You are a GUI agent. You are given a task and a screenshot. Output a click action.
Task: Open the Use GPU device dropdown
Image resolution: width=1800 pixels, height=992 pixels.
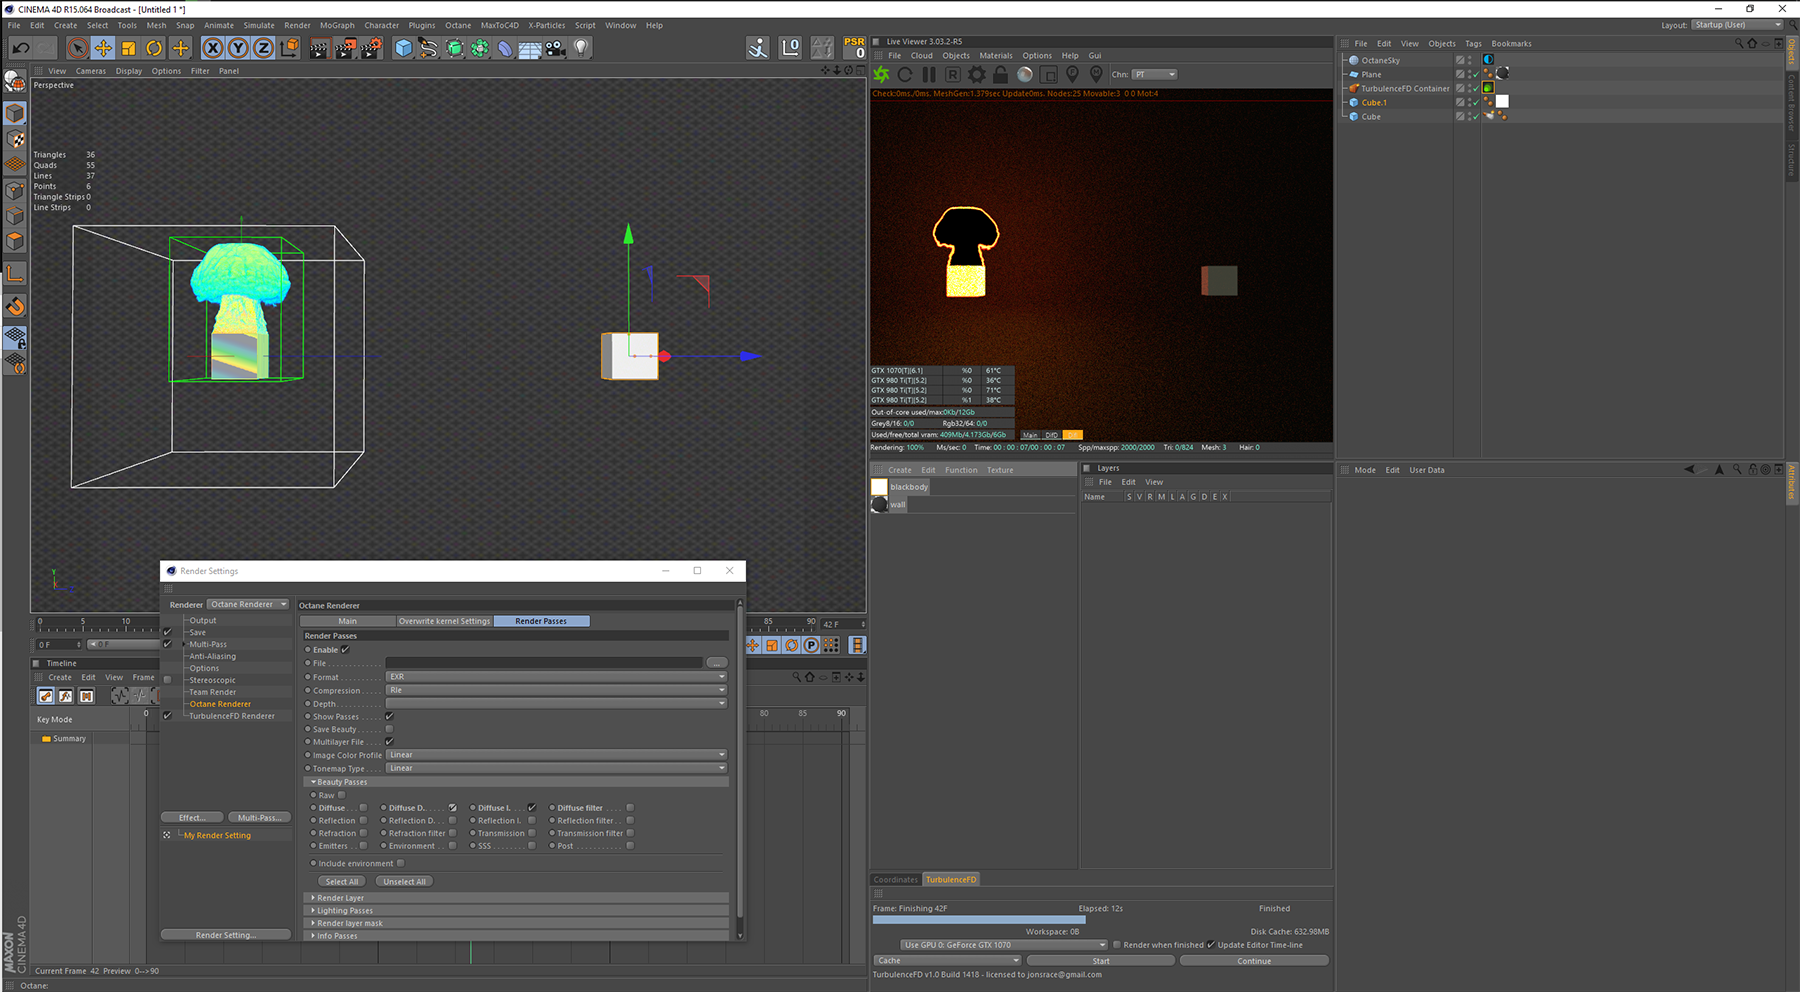[x=1003, y=945]
